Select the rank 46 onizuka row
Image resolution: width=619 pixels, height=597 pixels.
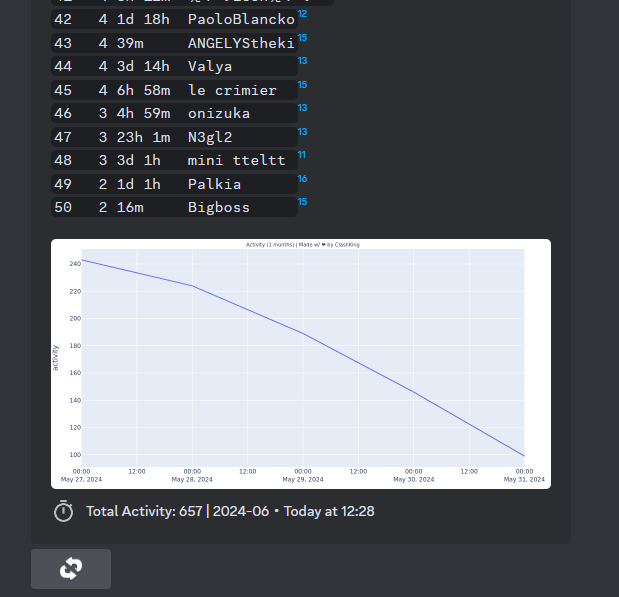pos(174,113)
